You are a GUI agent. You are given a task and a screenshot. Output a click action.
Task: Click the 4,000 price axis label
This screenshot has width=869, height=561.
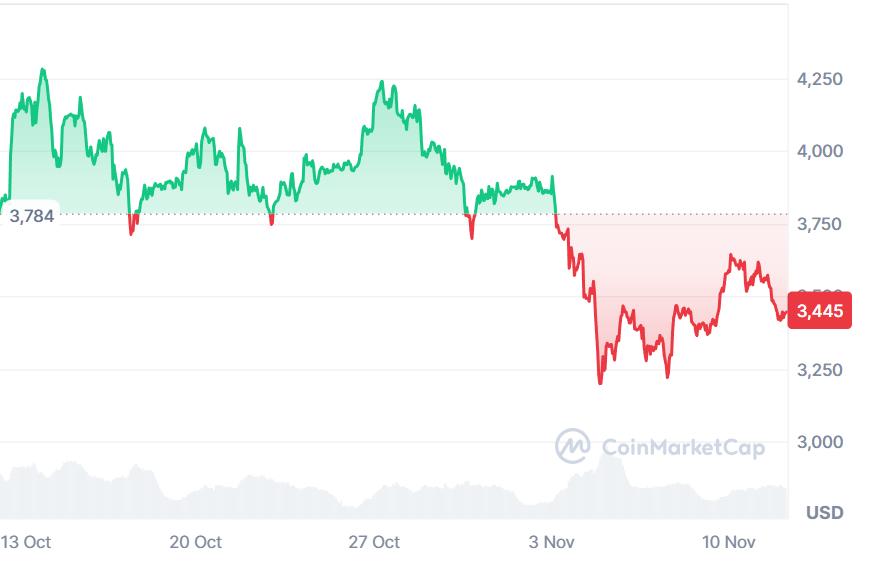[x=820, y=151]
